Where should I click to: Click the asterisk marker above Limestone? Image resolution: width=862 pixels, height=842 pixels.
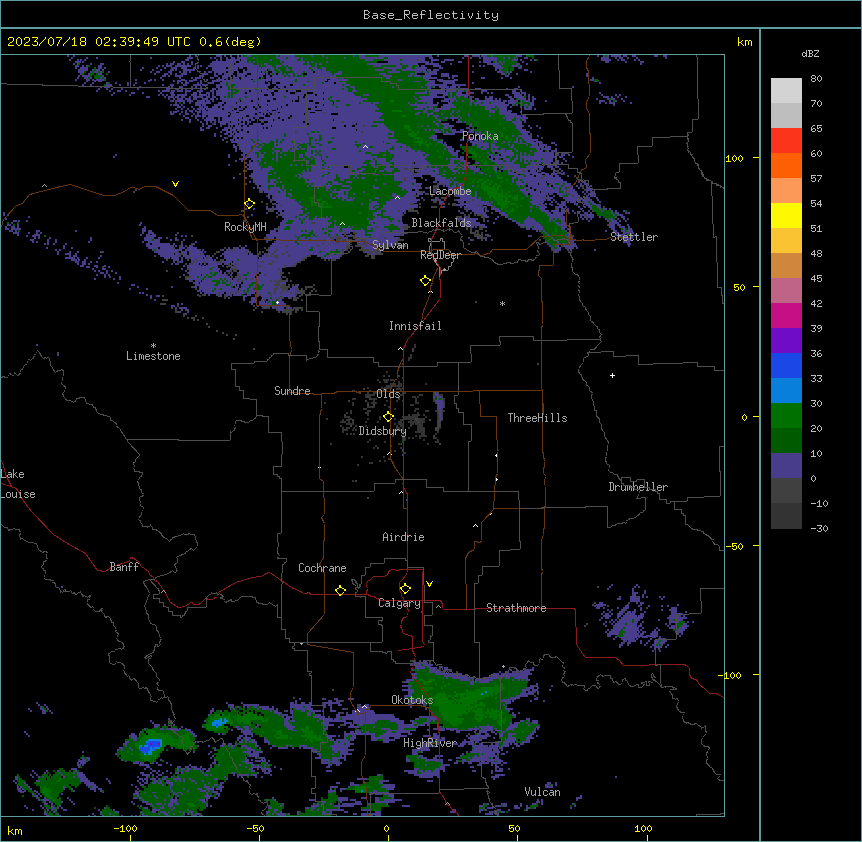[x=153, y=346]
